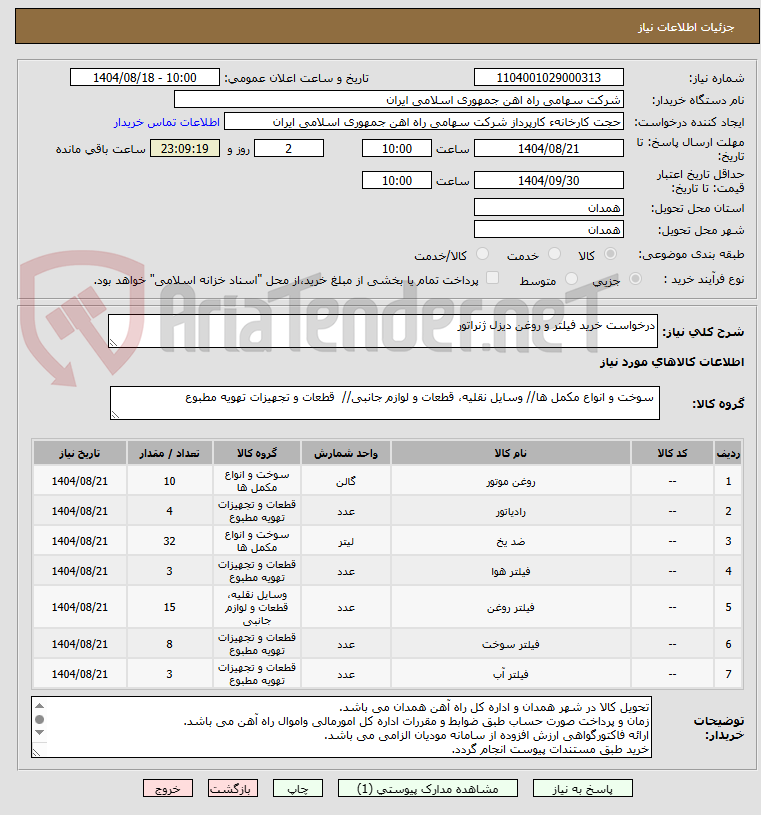Click the تاریخ نیاز column header

click(x=80, y=453)
